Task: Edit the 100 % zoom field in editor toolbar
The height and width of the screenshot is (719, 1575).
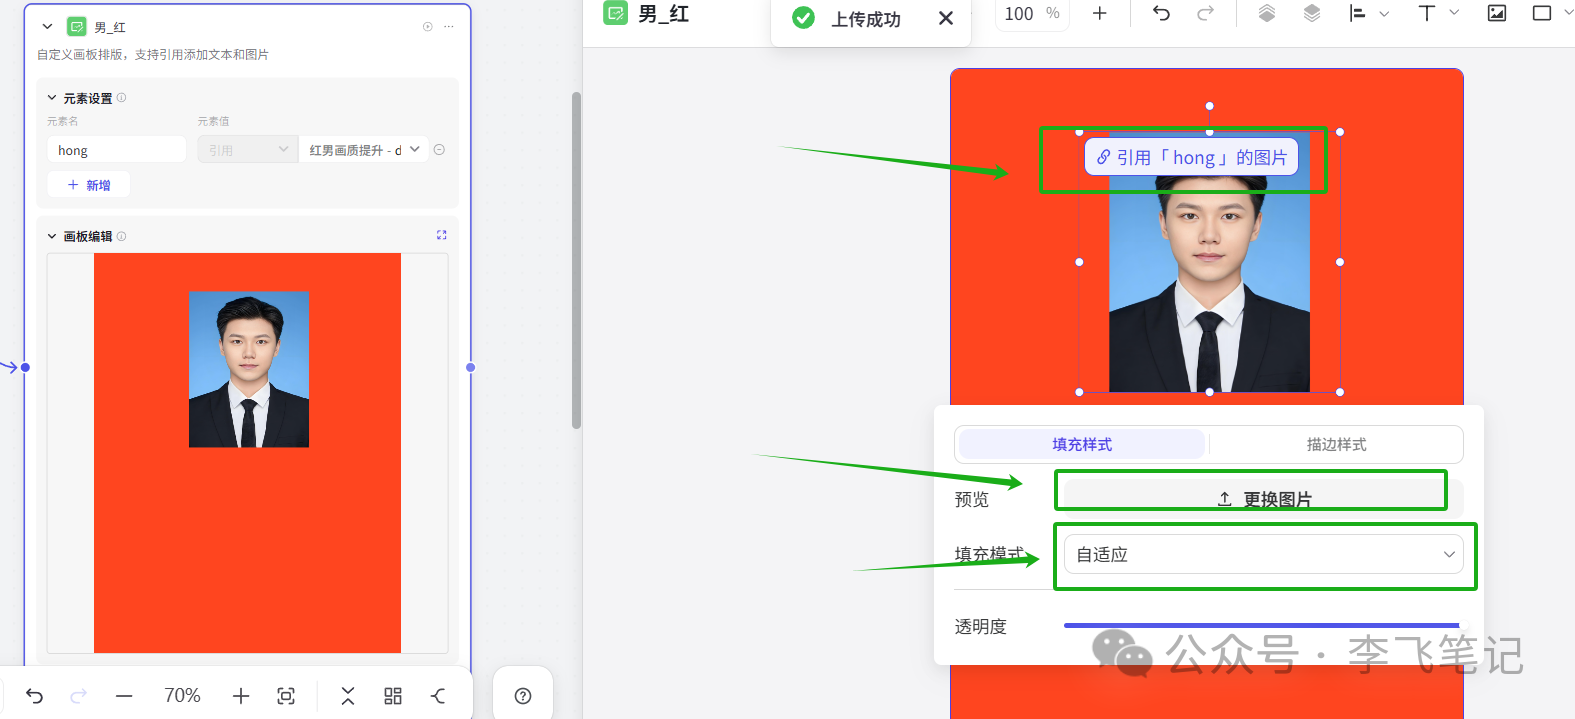Action: (x=1032, y=14)
